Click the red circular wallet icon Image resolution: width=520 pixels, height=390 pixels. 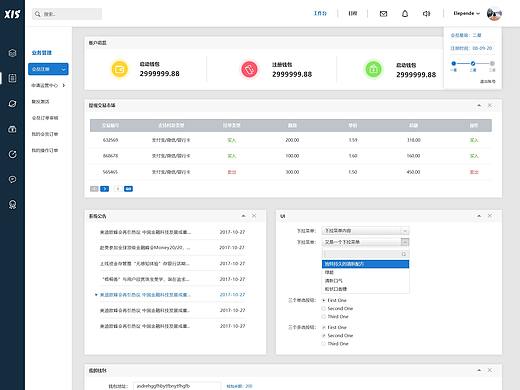pyautogui.click(x=249, y=69)
